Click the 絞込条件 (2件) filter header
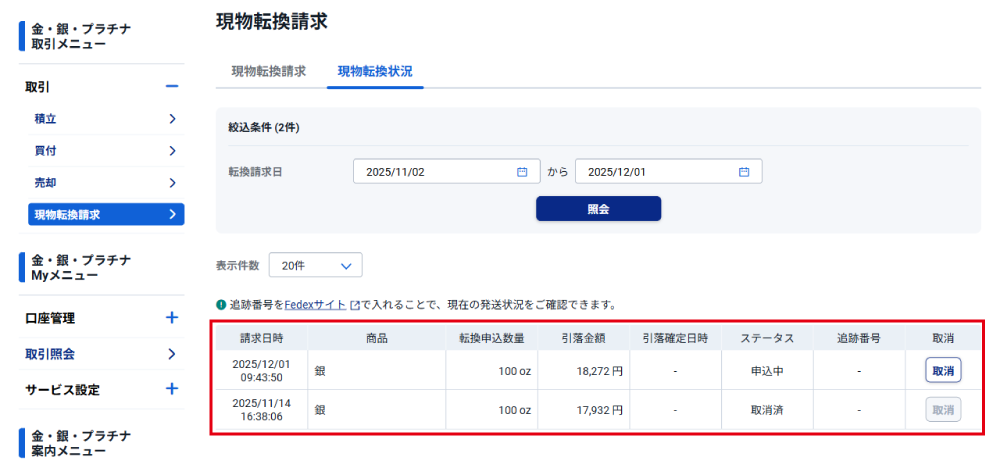This screenshot has height=470, width=1000. coord(264,128)
